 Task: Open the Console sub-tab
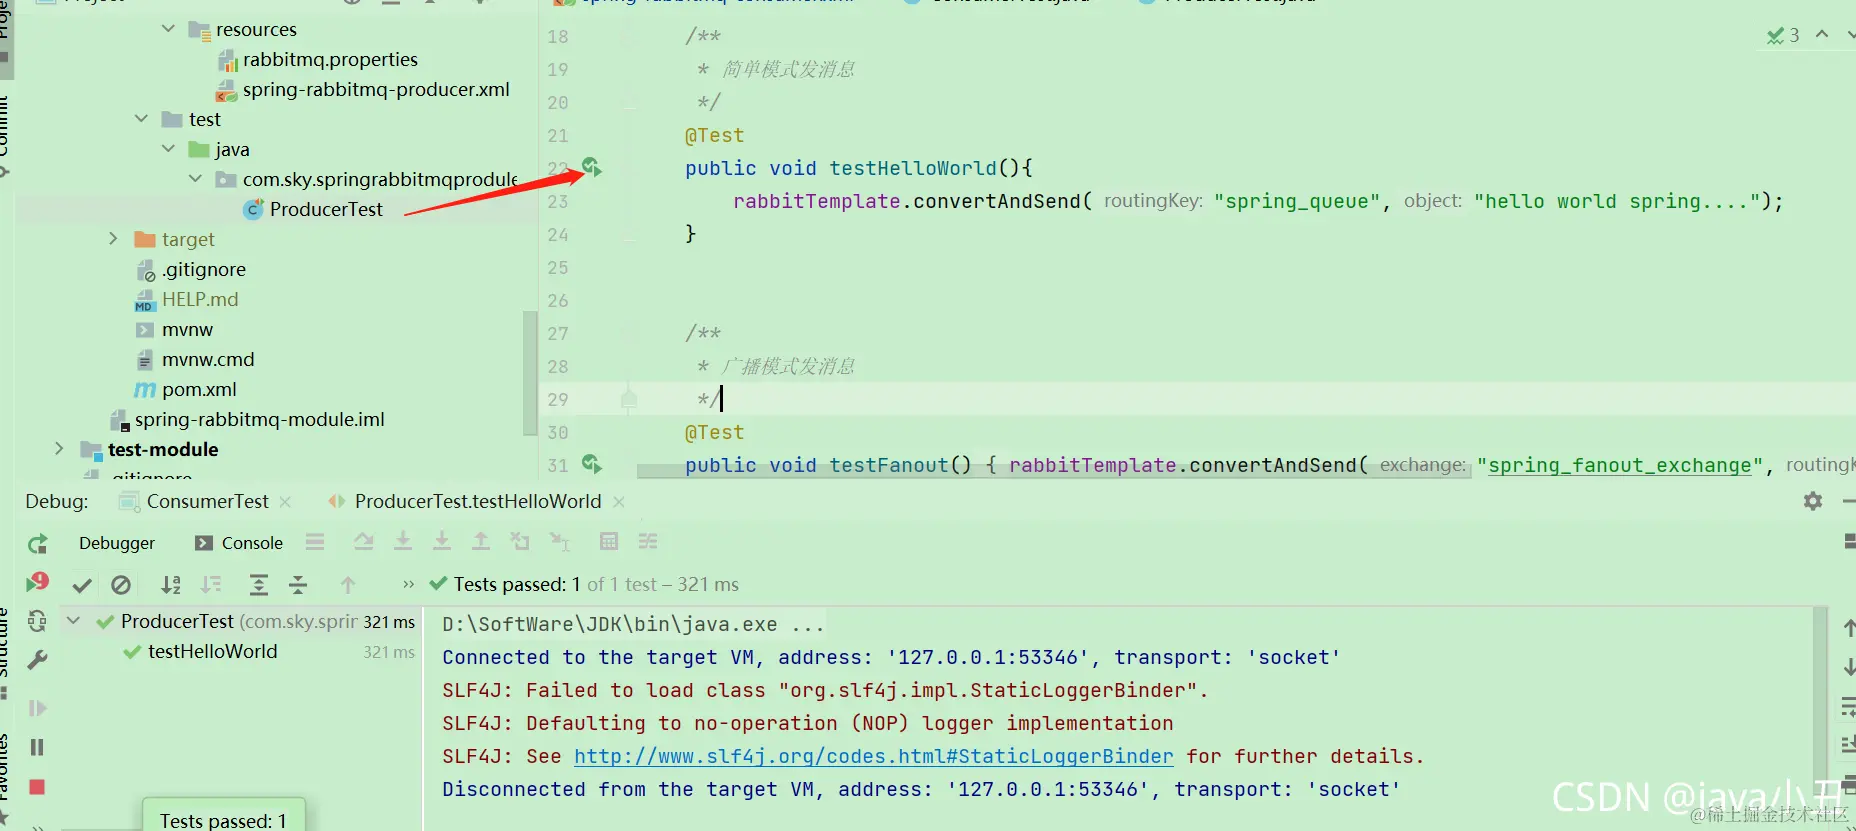(x=239, y=543)
